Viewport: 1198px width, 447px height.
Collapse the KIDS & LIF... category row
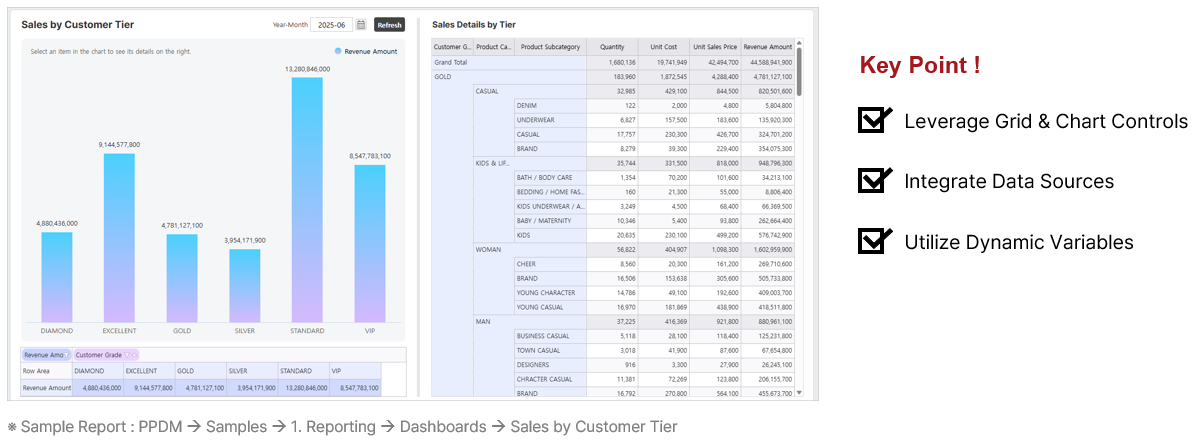(492, 162)
